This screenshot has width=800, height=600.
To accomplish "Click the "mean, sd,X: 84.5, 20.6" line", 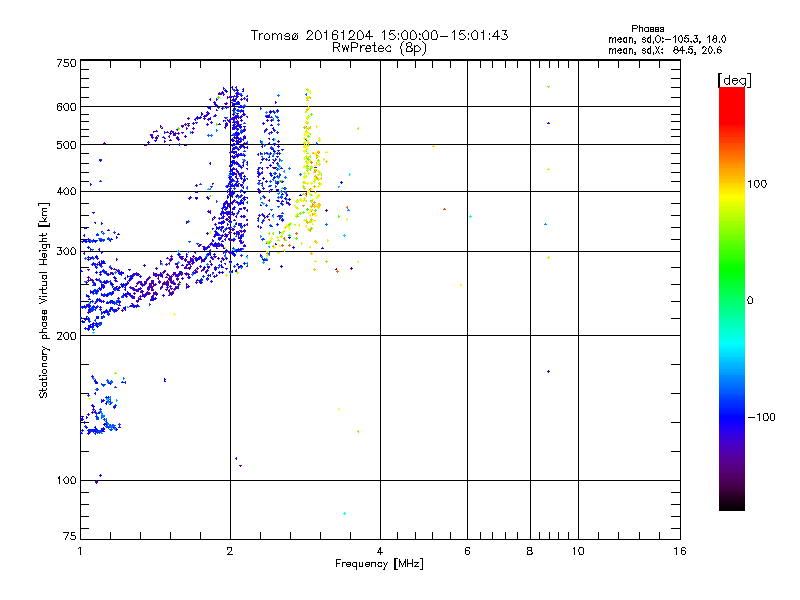I will click(665, 50).
